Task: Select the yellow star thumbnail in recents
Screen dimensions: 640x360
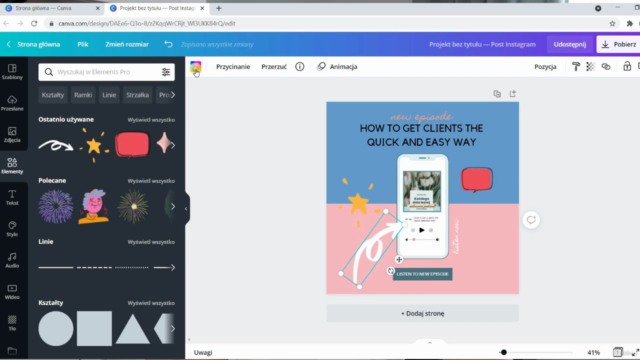Action: click(94, 145)
